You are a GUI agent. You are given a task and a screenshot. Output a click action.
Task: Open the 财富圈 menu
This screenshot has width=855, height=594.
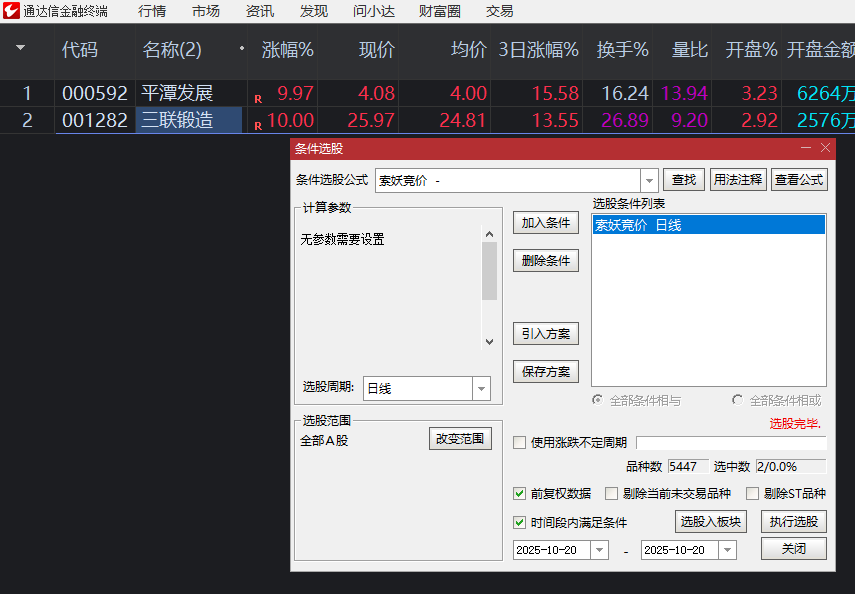pyautogui.click(x=440, y=11)
